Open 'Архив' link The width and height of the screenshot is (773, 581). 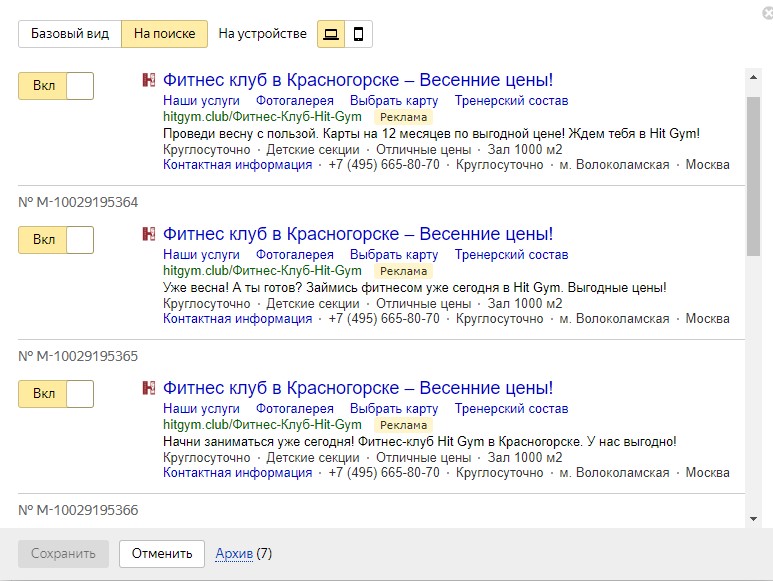tap(234, 553)
